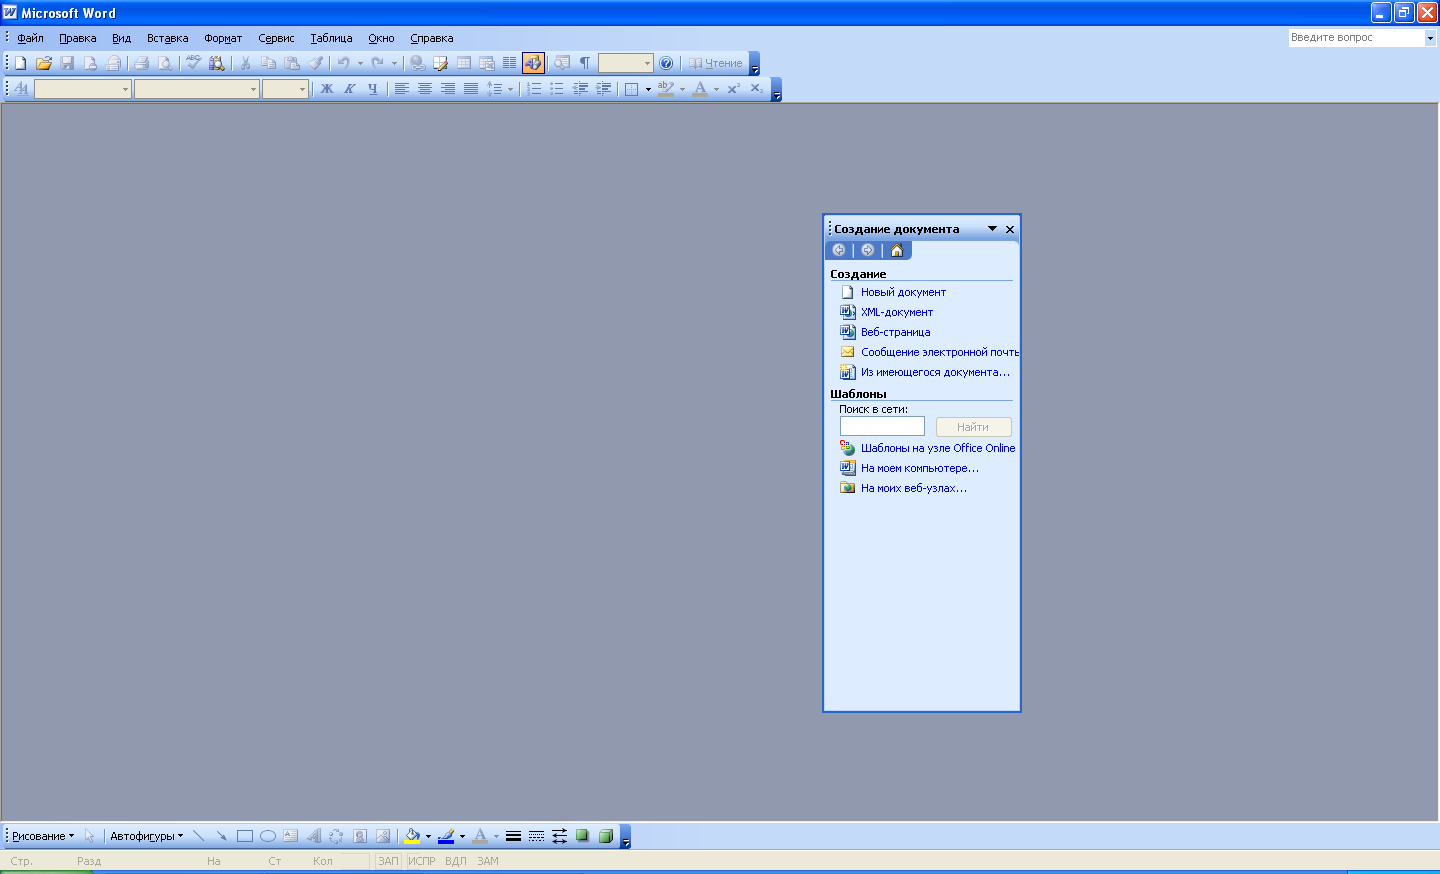This screenshot has width=1440, height=874.
Task: Click the Paste clipboard icon
Action: coord(291,63)
